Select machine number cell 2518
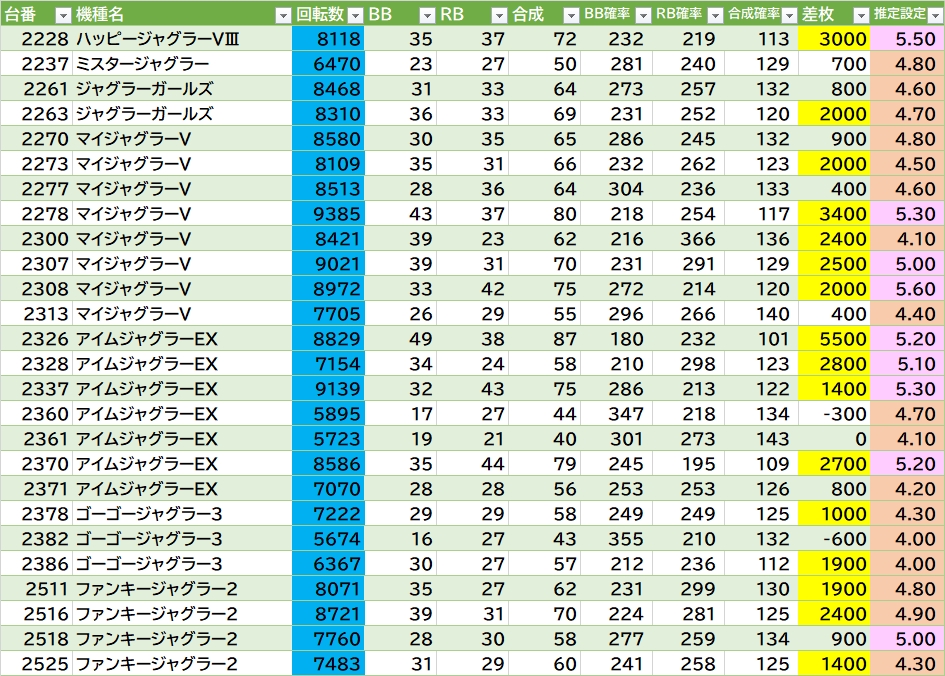Screen dimensions: 945x676 [x=36, y=639]
